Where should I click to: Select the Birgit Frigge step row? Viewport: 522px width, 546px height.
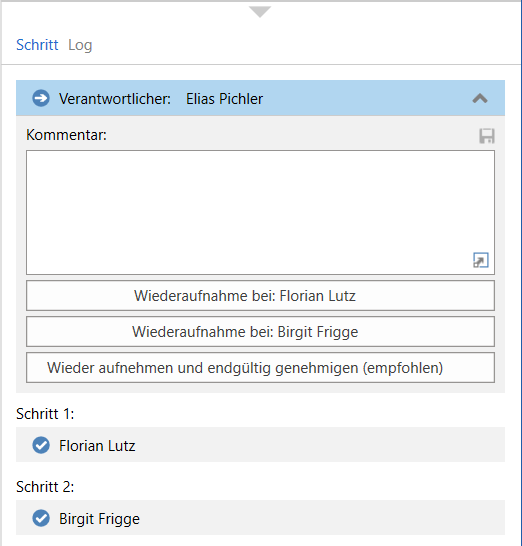click(x=260, y=517)
